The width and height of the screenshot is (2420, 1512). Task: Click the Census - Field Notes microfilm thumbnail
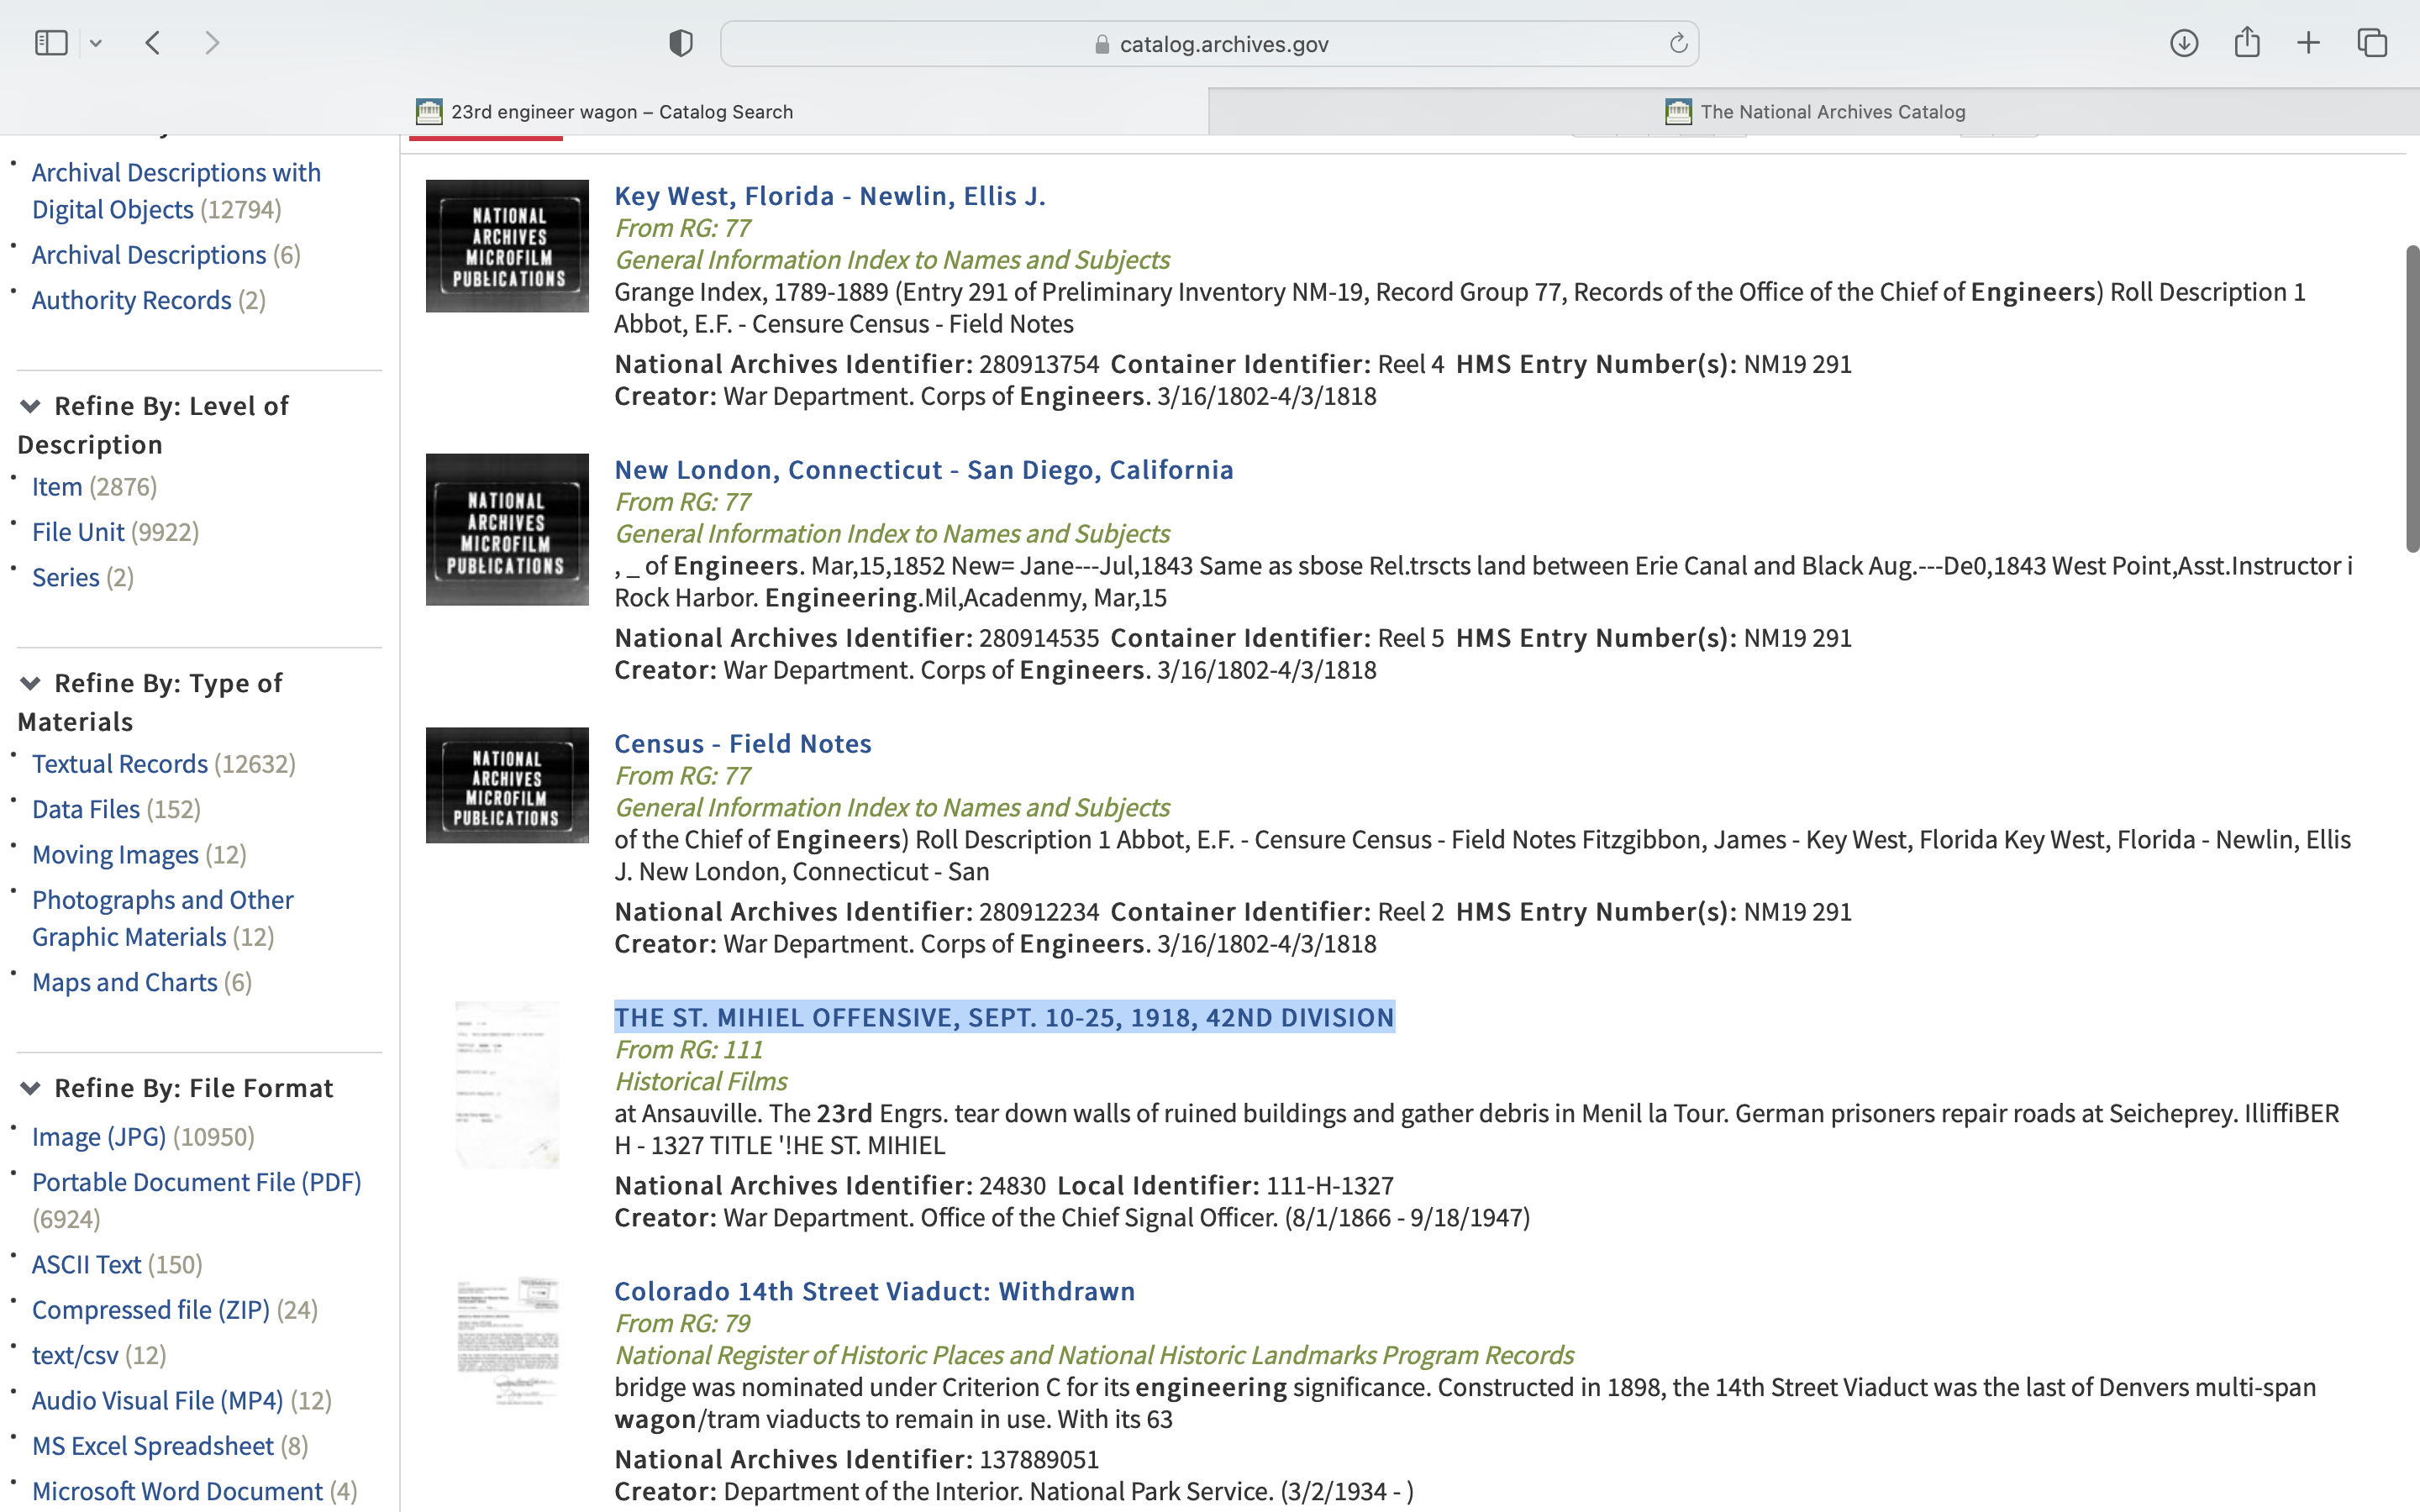507,785
